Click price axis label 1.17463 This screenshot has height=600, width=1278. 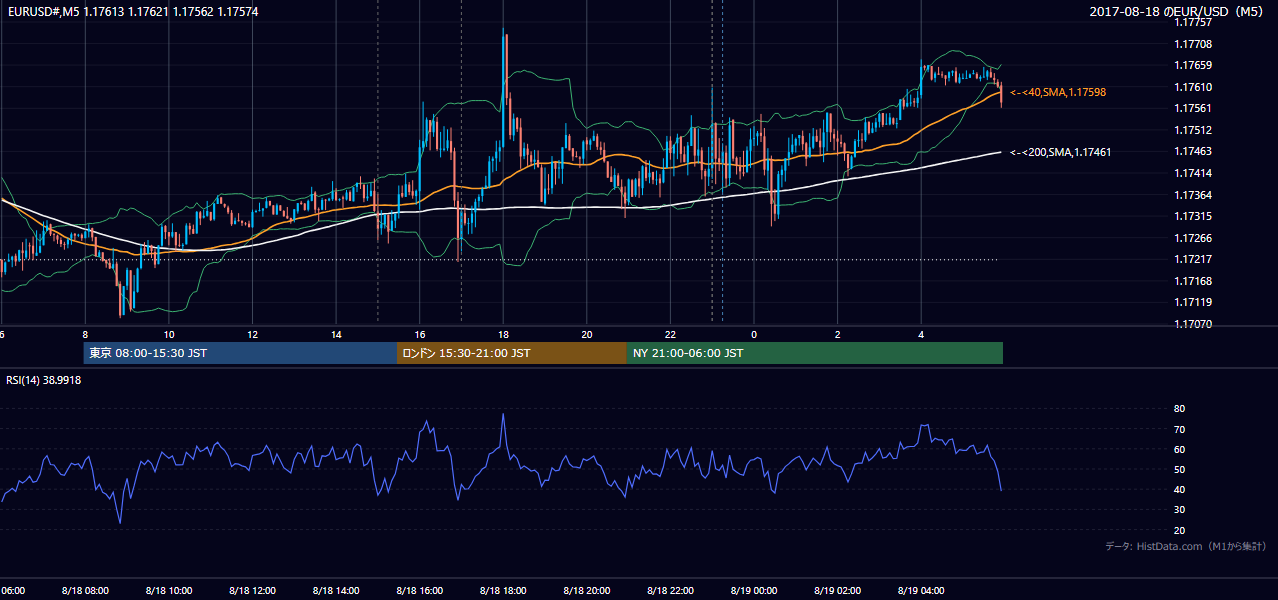click(1192, 151)
